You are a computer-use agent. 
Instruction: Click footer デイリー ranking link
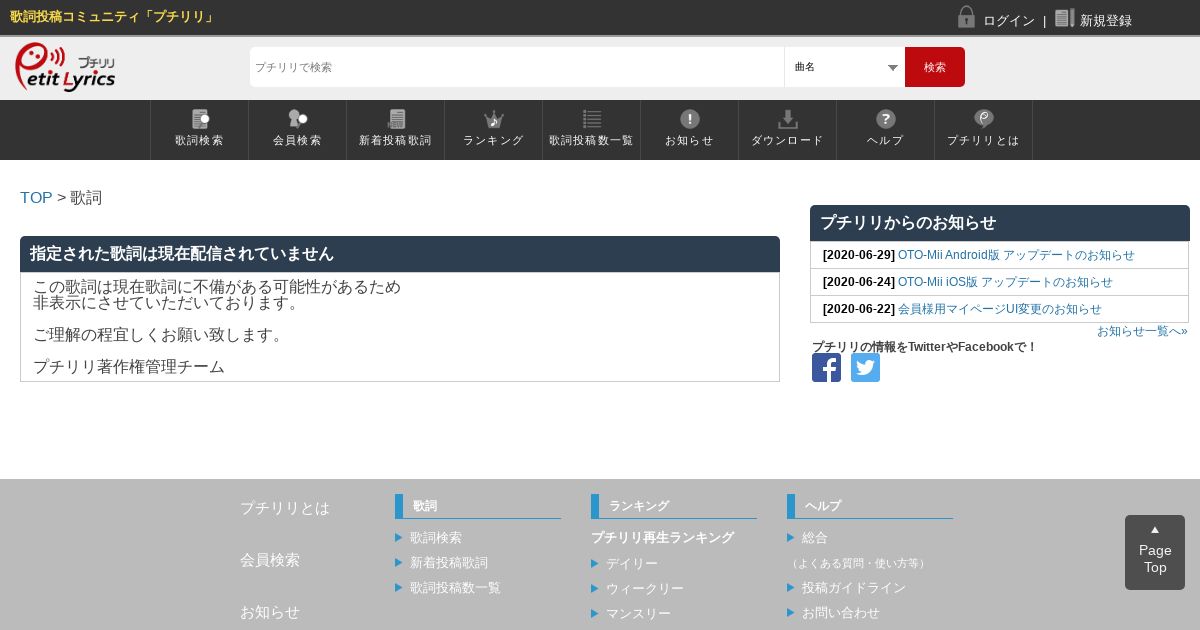[x=632, y=564]
